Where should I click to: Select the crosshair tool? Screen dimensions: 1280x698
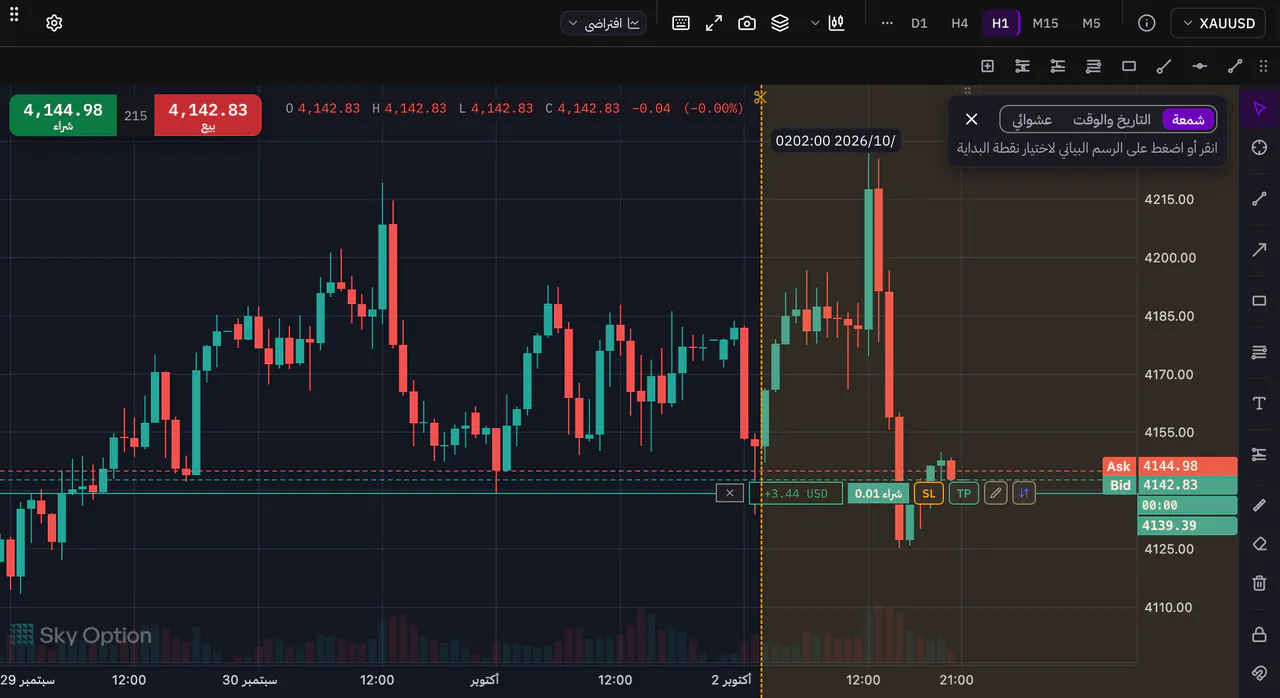pos(1259,148)
